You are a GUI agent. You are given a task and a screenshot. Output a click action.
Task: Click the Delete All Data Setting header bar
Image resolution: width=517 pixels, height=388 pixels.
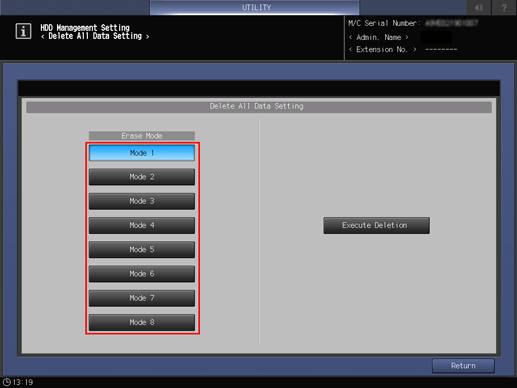259,106
